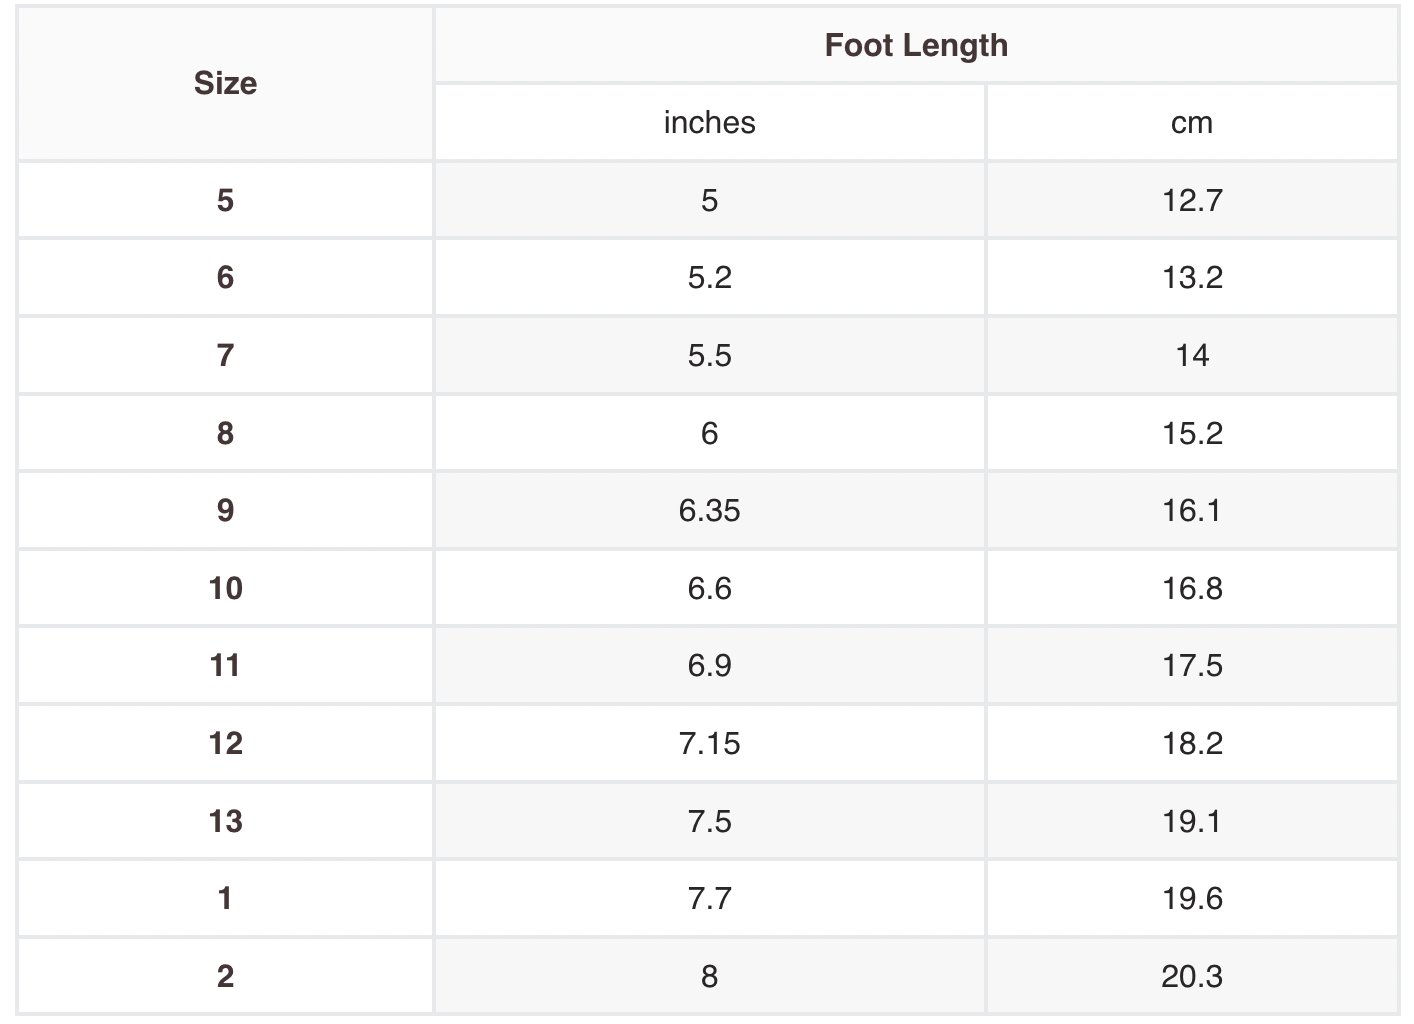Select the 19.6 cm cell
The width and height of the screenshot is (1414, 1024).
tap(1192, 898)
